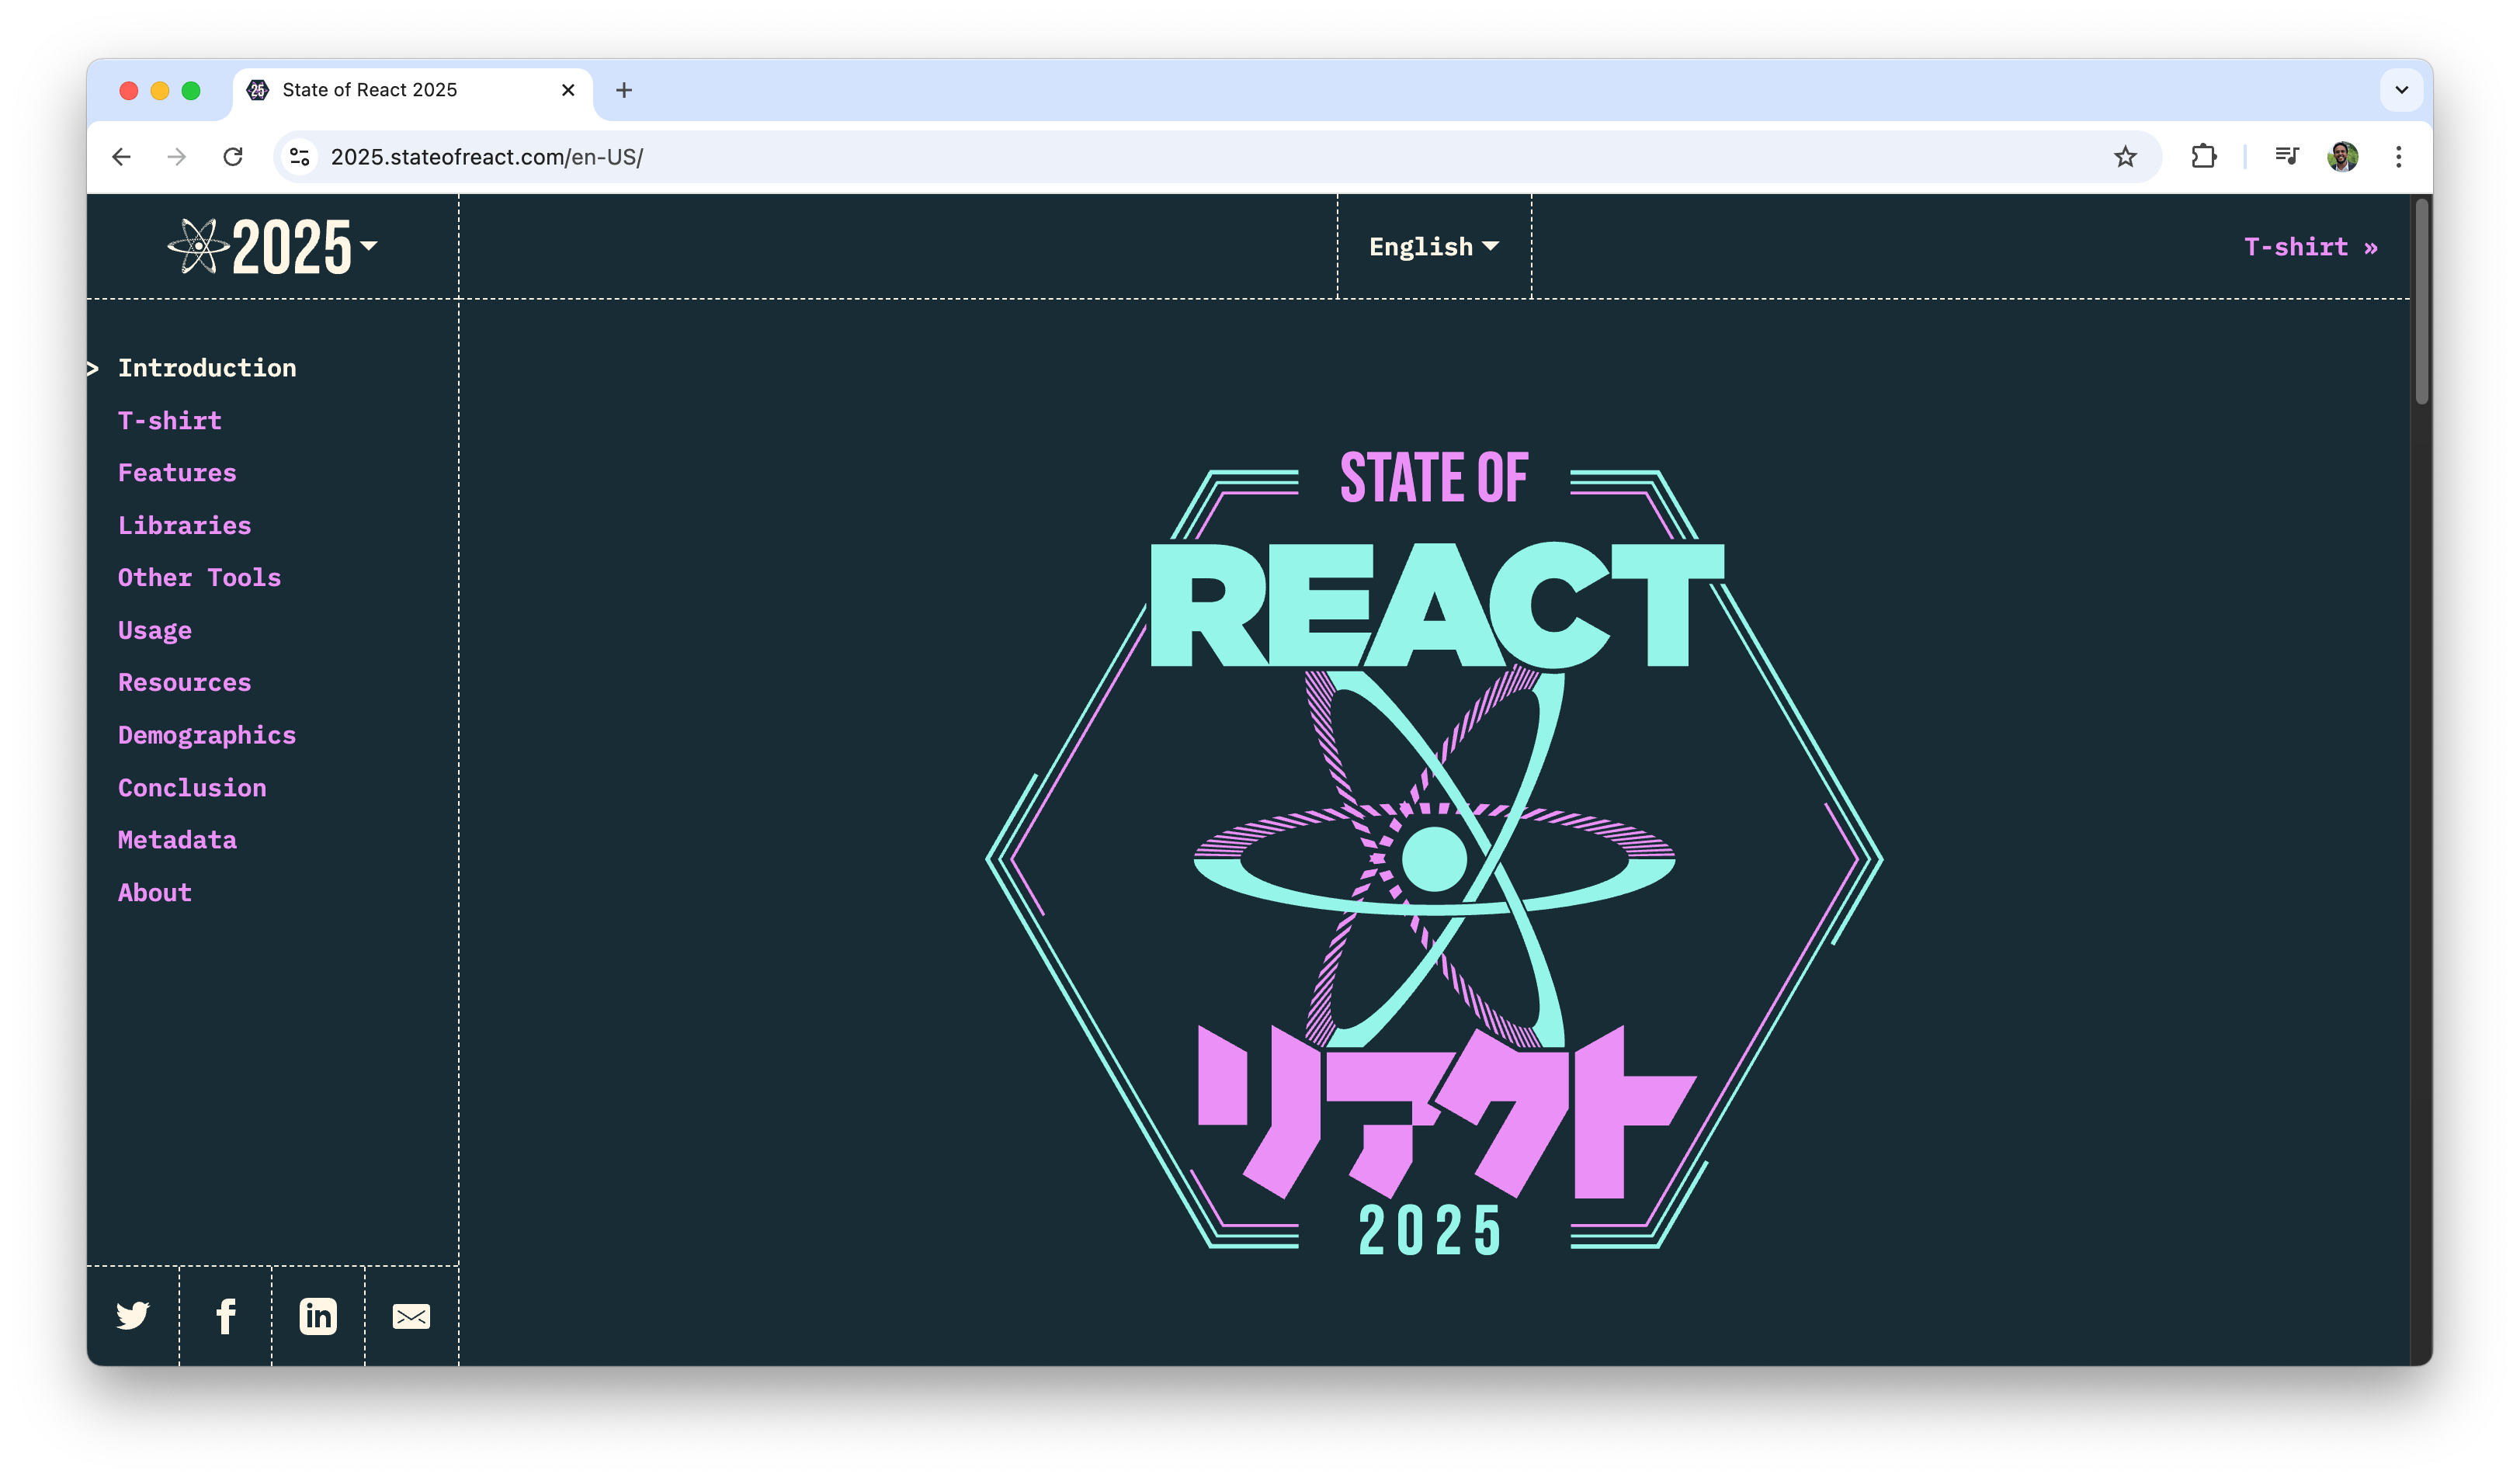Bookmark the page with the star icon
The width and height of the screenshot is (2520, 1481).
point(2124,156)
